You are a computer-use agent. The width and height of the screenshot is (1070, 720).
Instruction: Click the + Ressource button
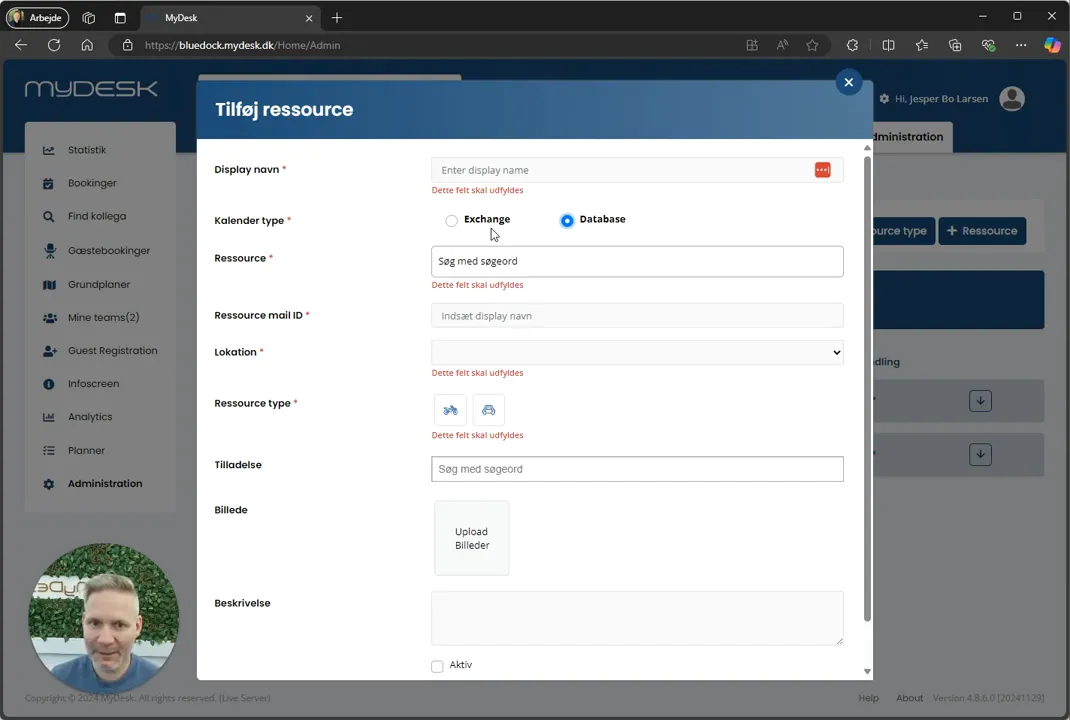point(982,231)
